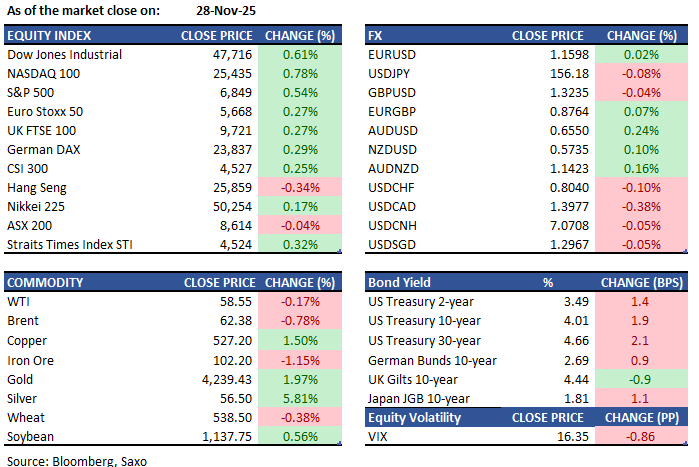Viewport: 699px width, 467px height.
Task: Select the USDJPY currency pair label
Action: click(x=391, y=74)
